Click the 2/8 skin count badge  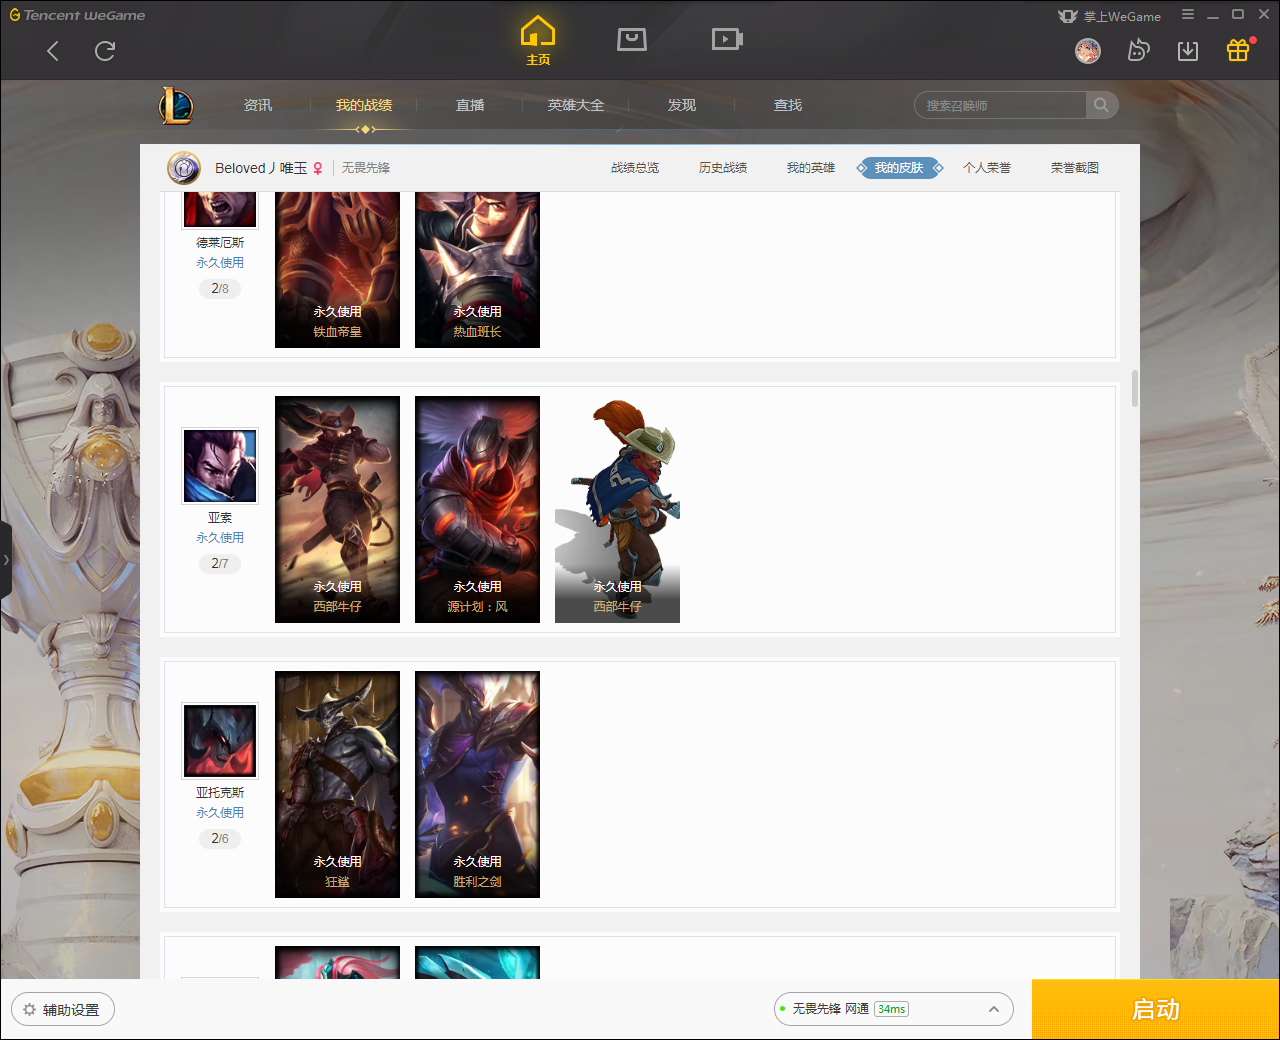click(x=220, y=289)
